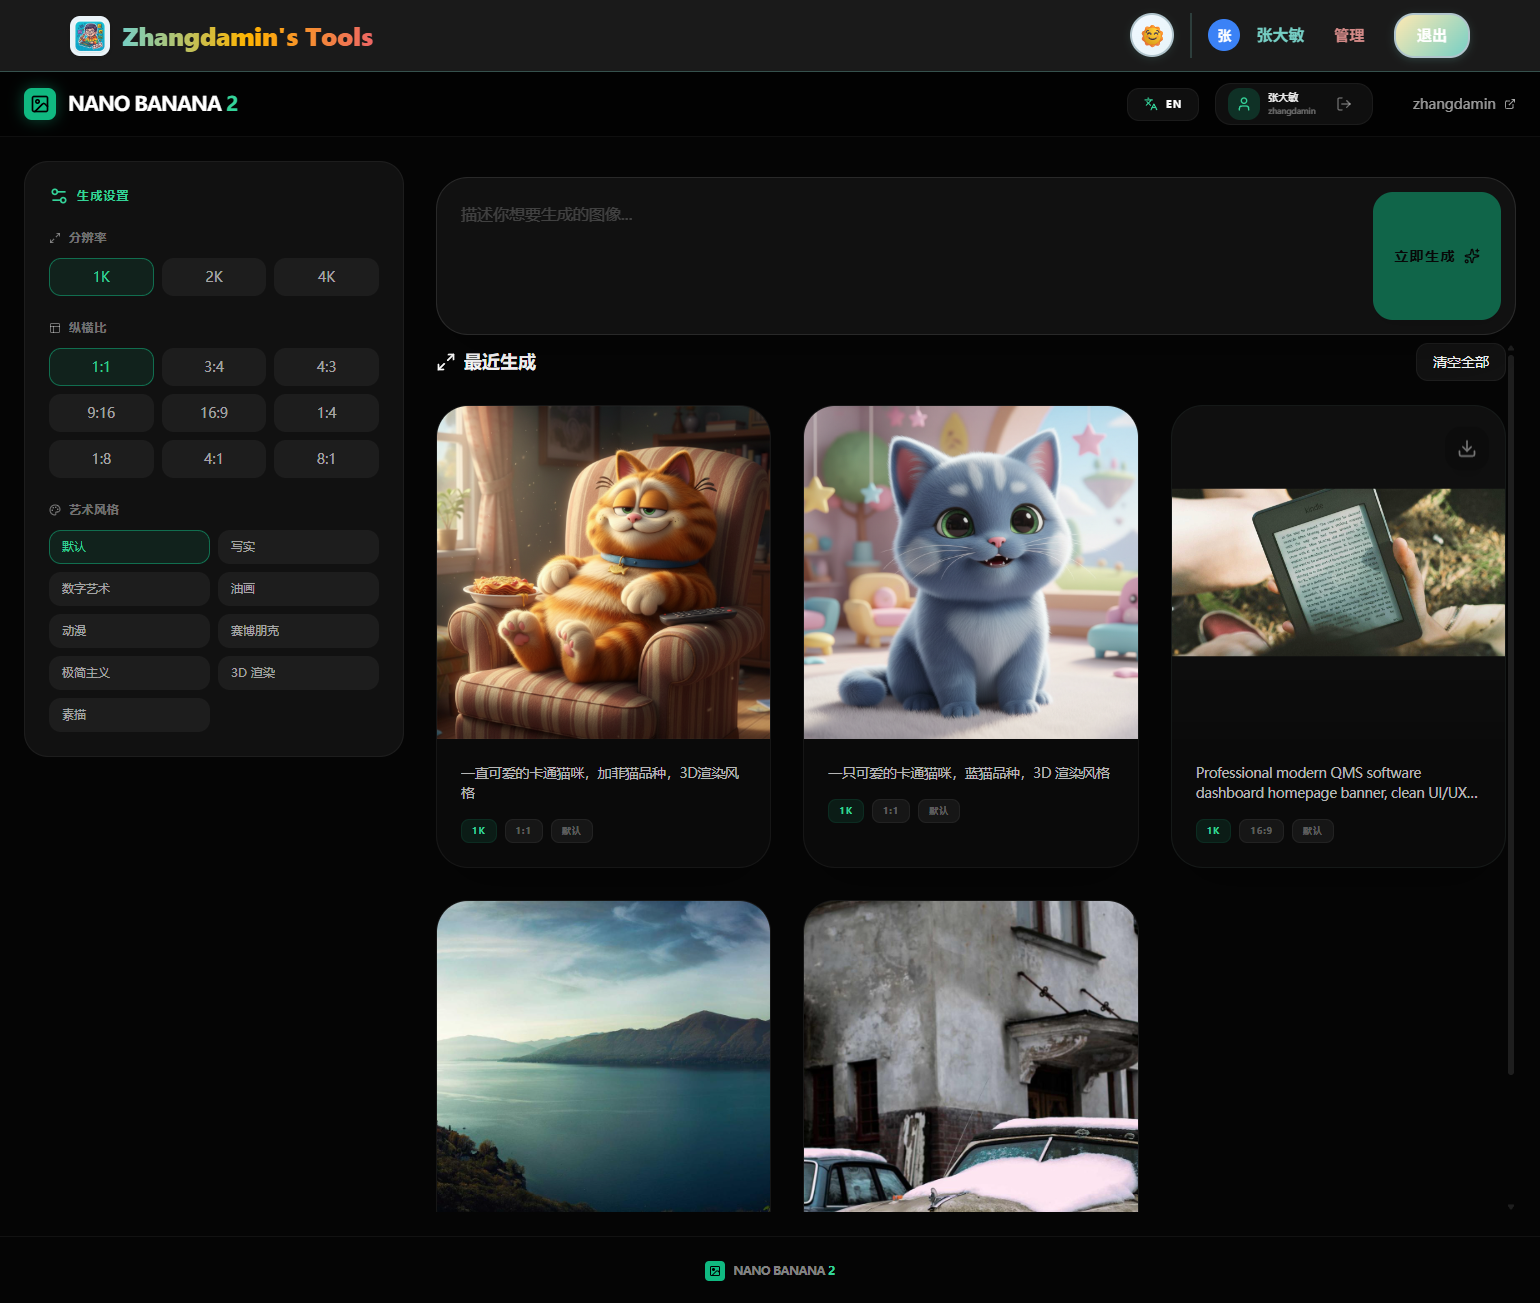The image size is (1540, 1303).
Task: Click 清空全部 to clear all images
Action: click(1461, 362)
